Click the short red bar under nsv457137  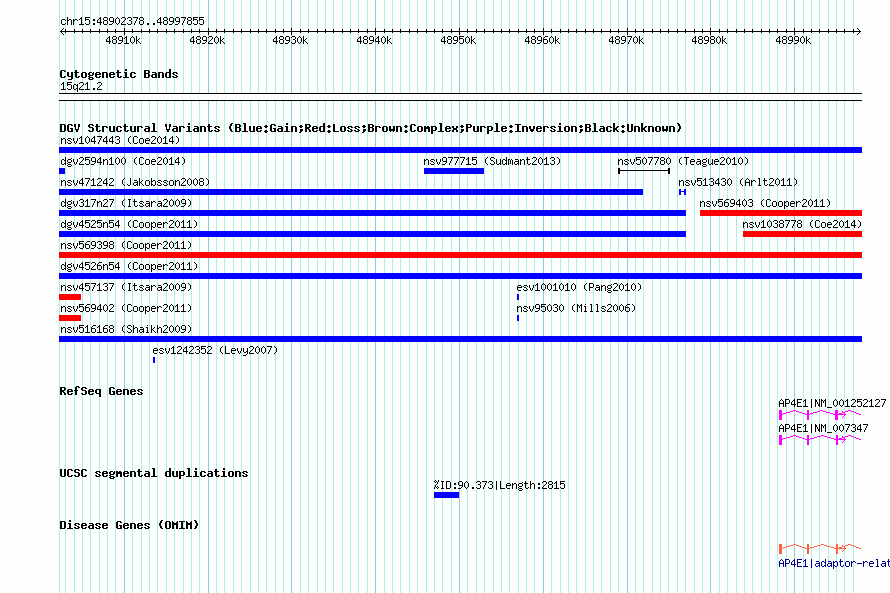click(x=70, y=297)
